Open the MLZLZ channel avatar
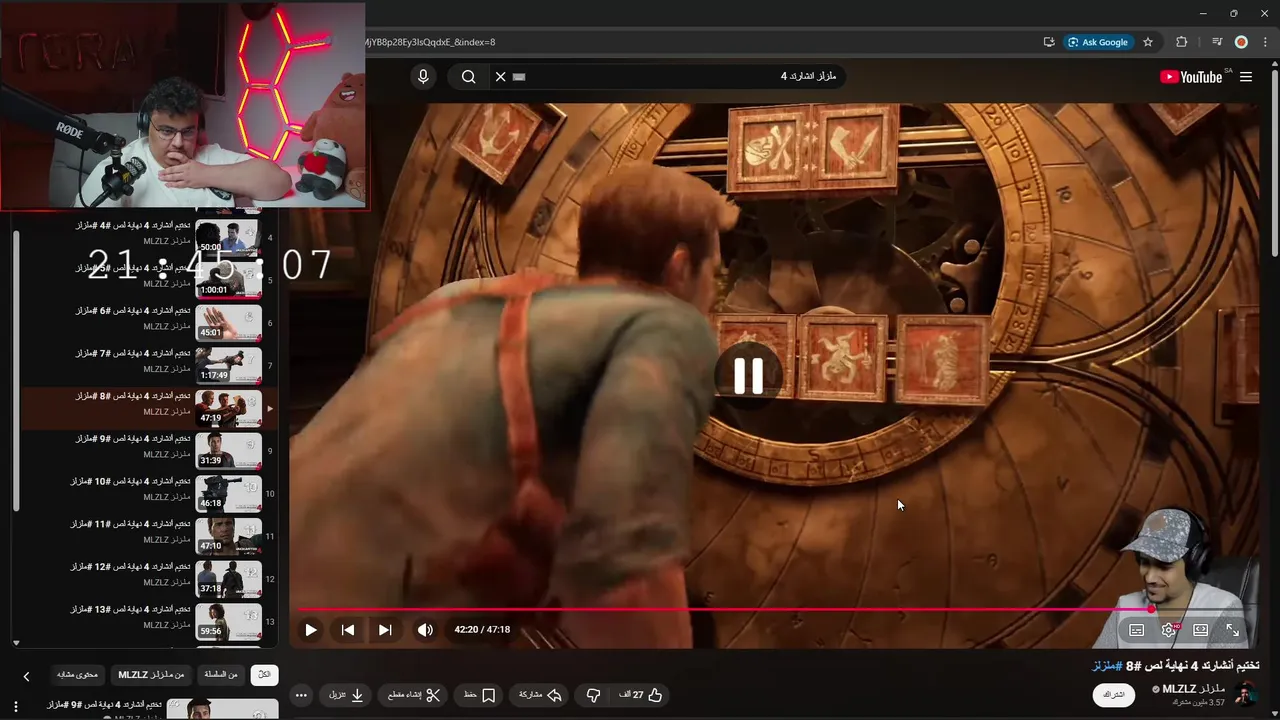 pos(1246,694)
